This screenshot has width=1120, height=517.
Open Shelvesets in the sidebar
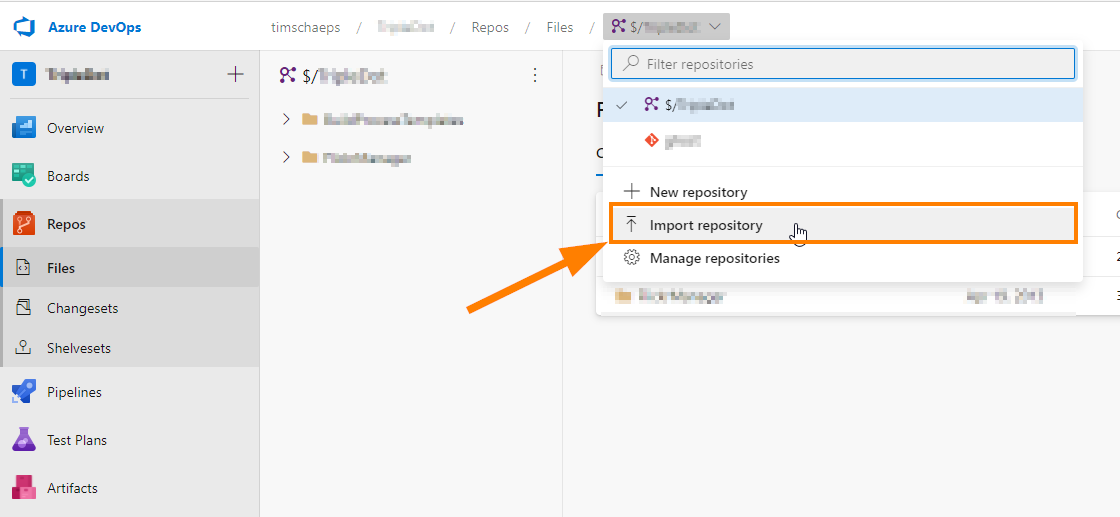pos(78,348)
